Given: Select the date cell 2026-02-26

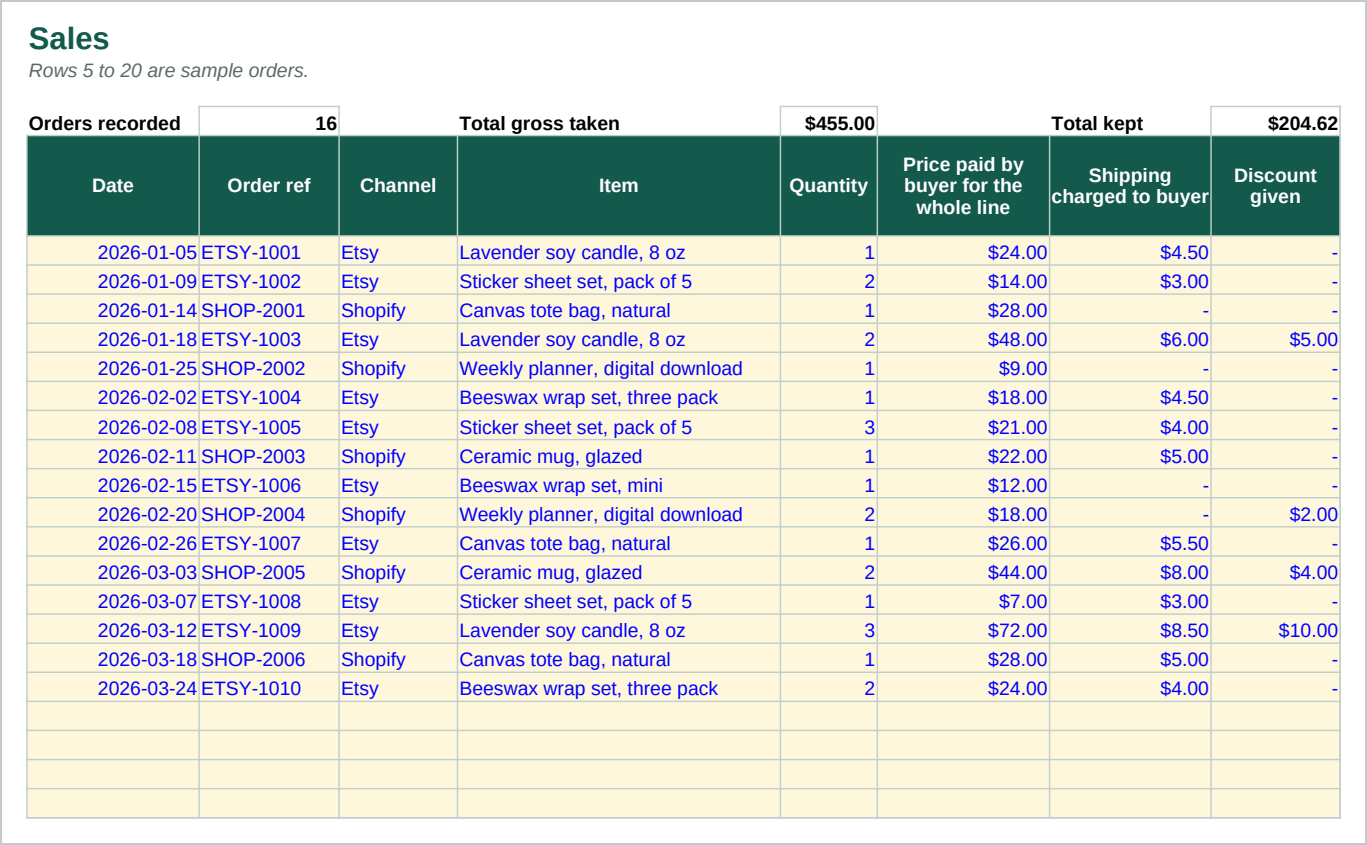Looking at the screenshot, I should click(113, 543).
